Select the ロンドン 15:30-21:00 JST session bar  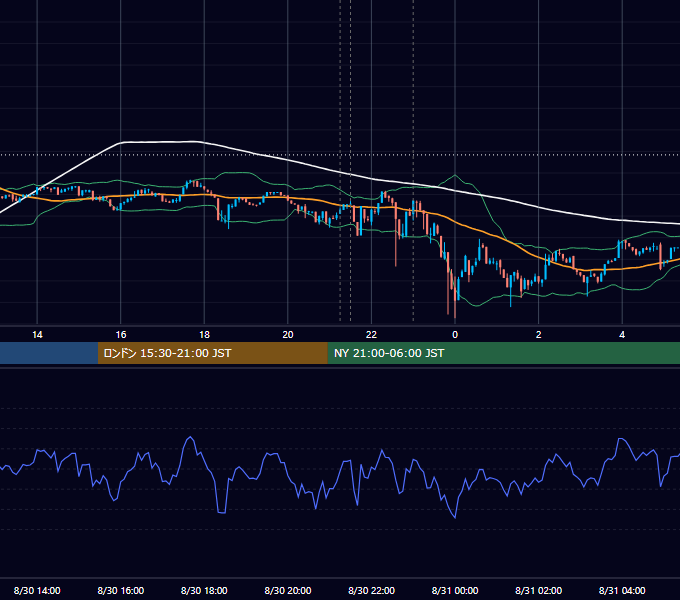point(212,353)
